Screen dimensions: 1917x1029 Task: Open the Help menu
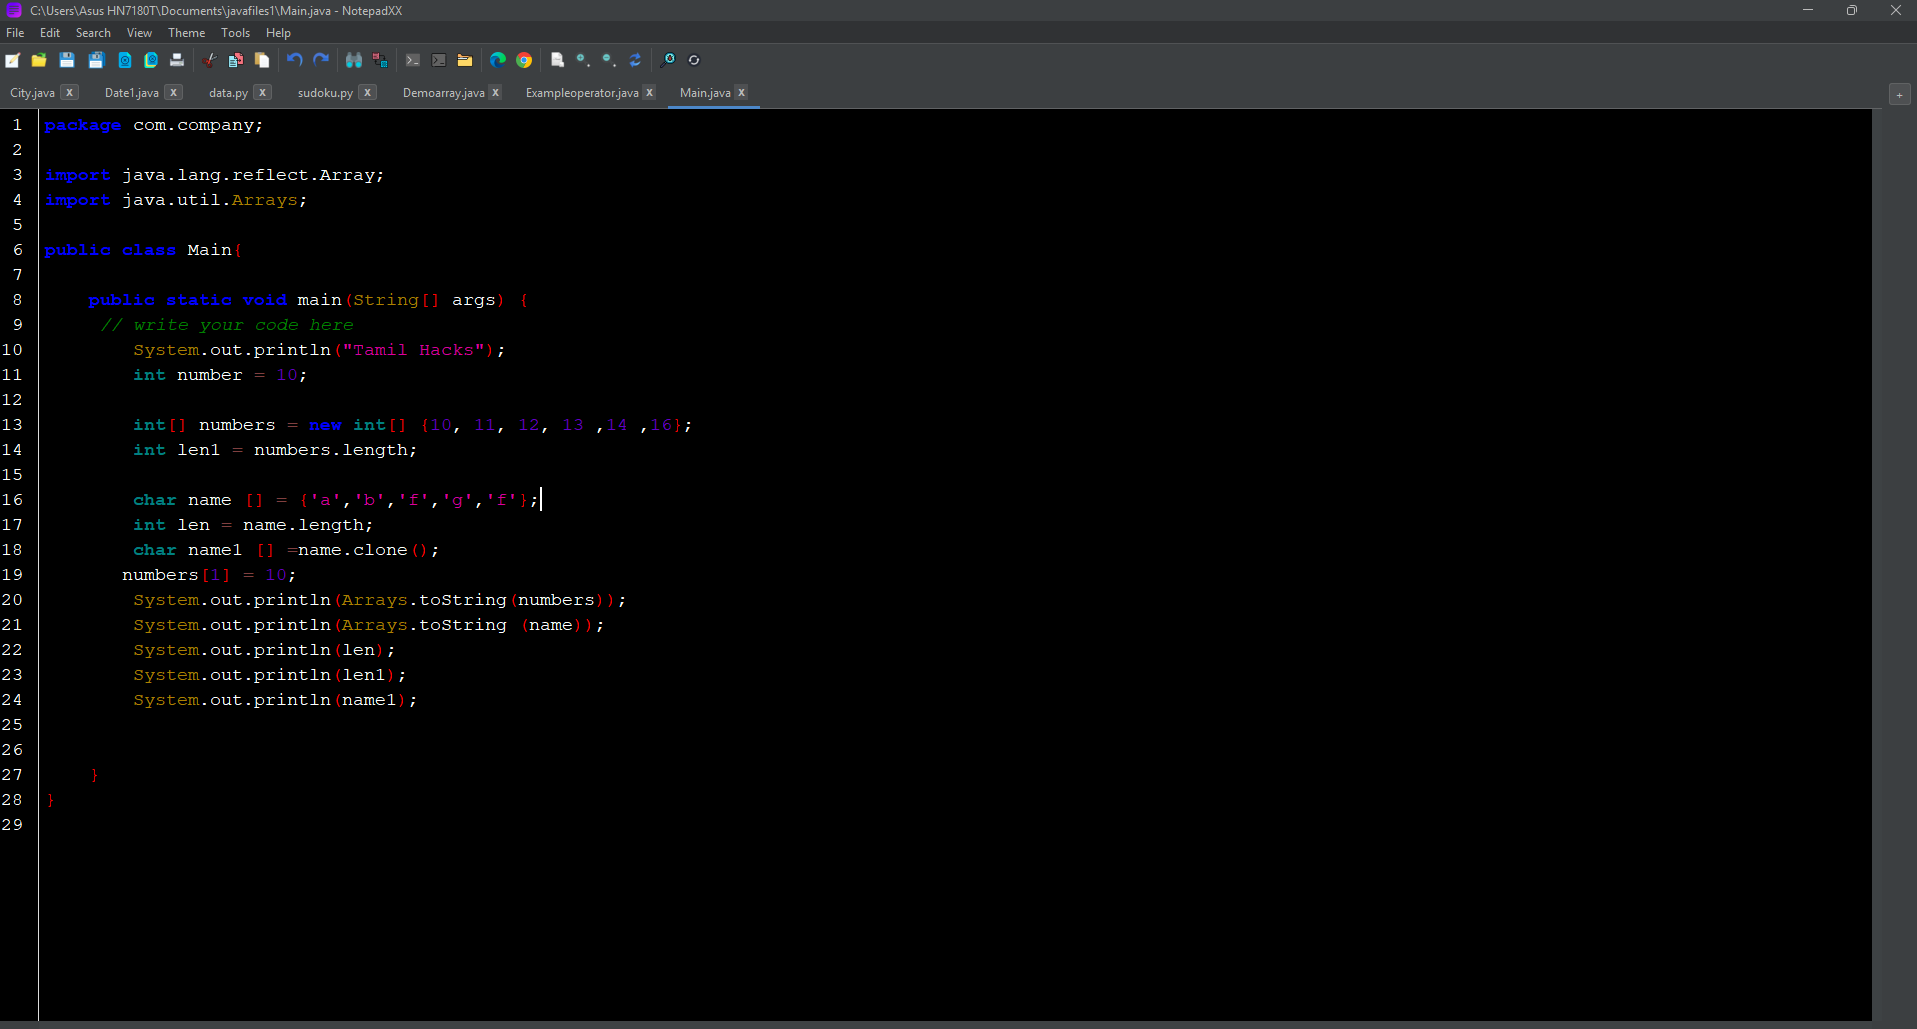pyautogui.click(x=278, y=33)
